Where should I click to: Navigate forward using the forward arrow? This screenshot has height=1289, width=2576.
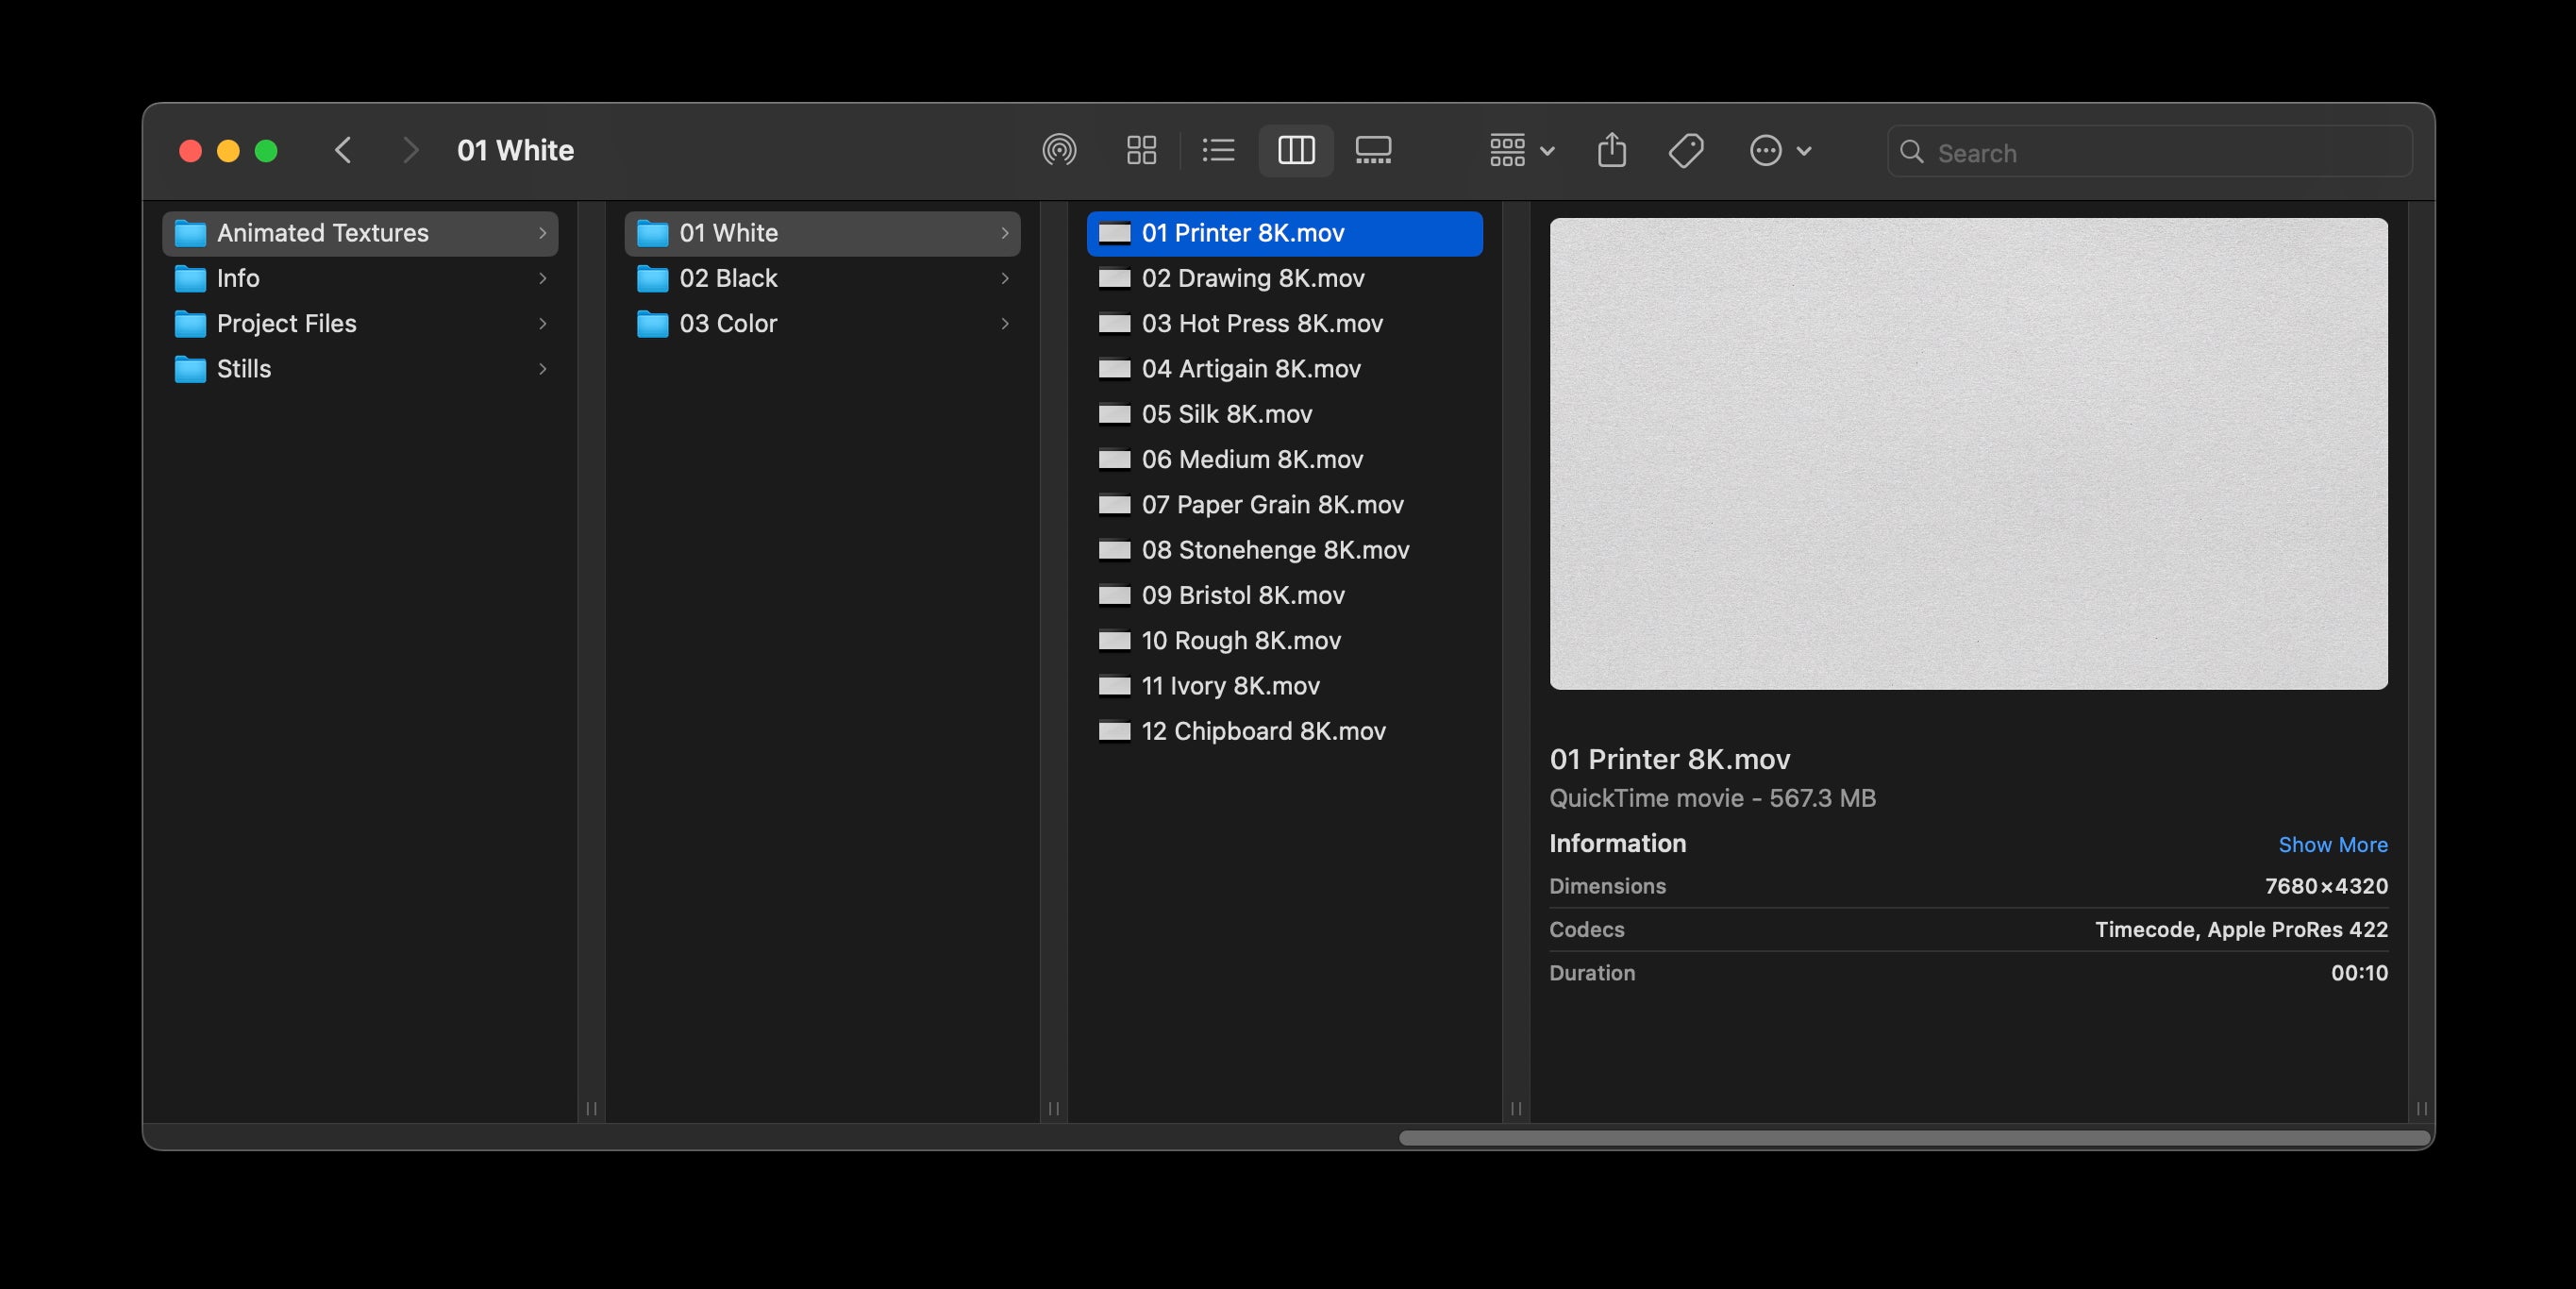click(411, 150)
